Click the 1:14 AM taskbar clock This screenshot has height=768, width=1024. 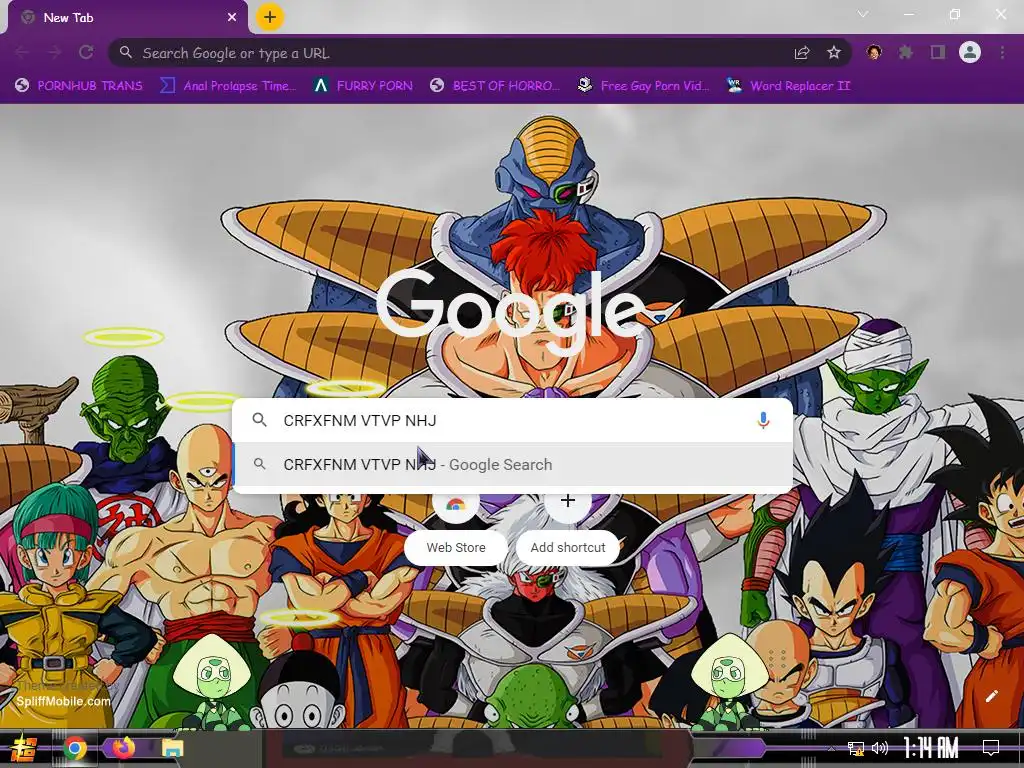(931, 748)
